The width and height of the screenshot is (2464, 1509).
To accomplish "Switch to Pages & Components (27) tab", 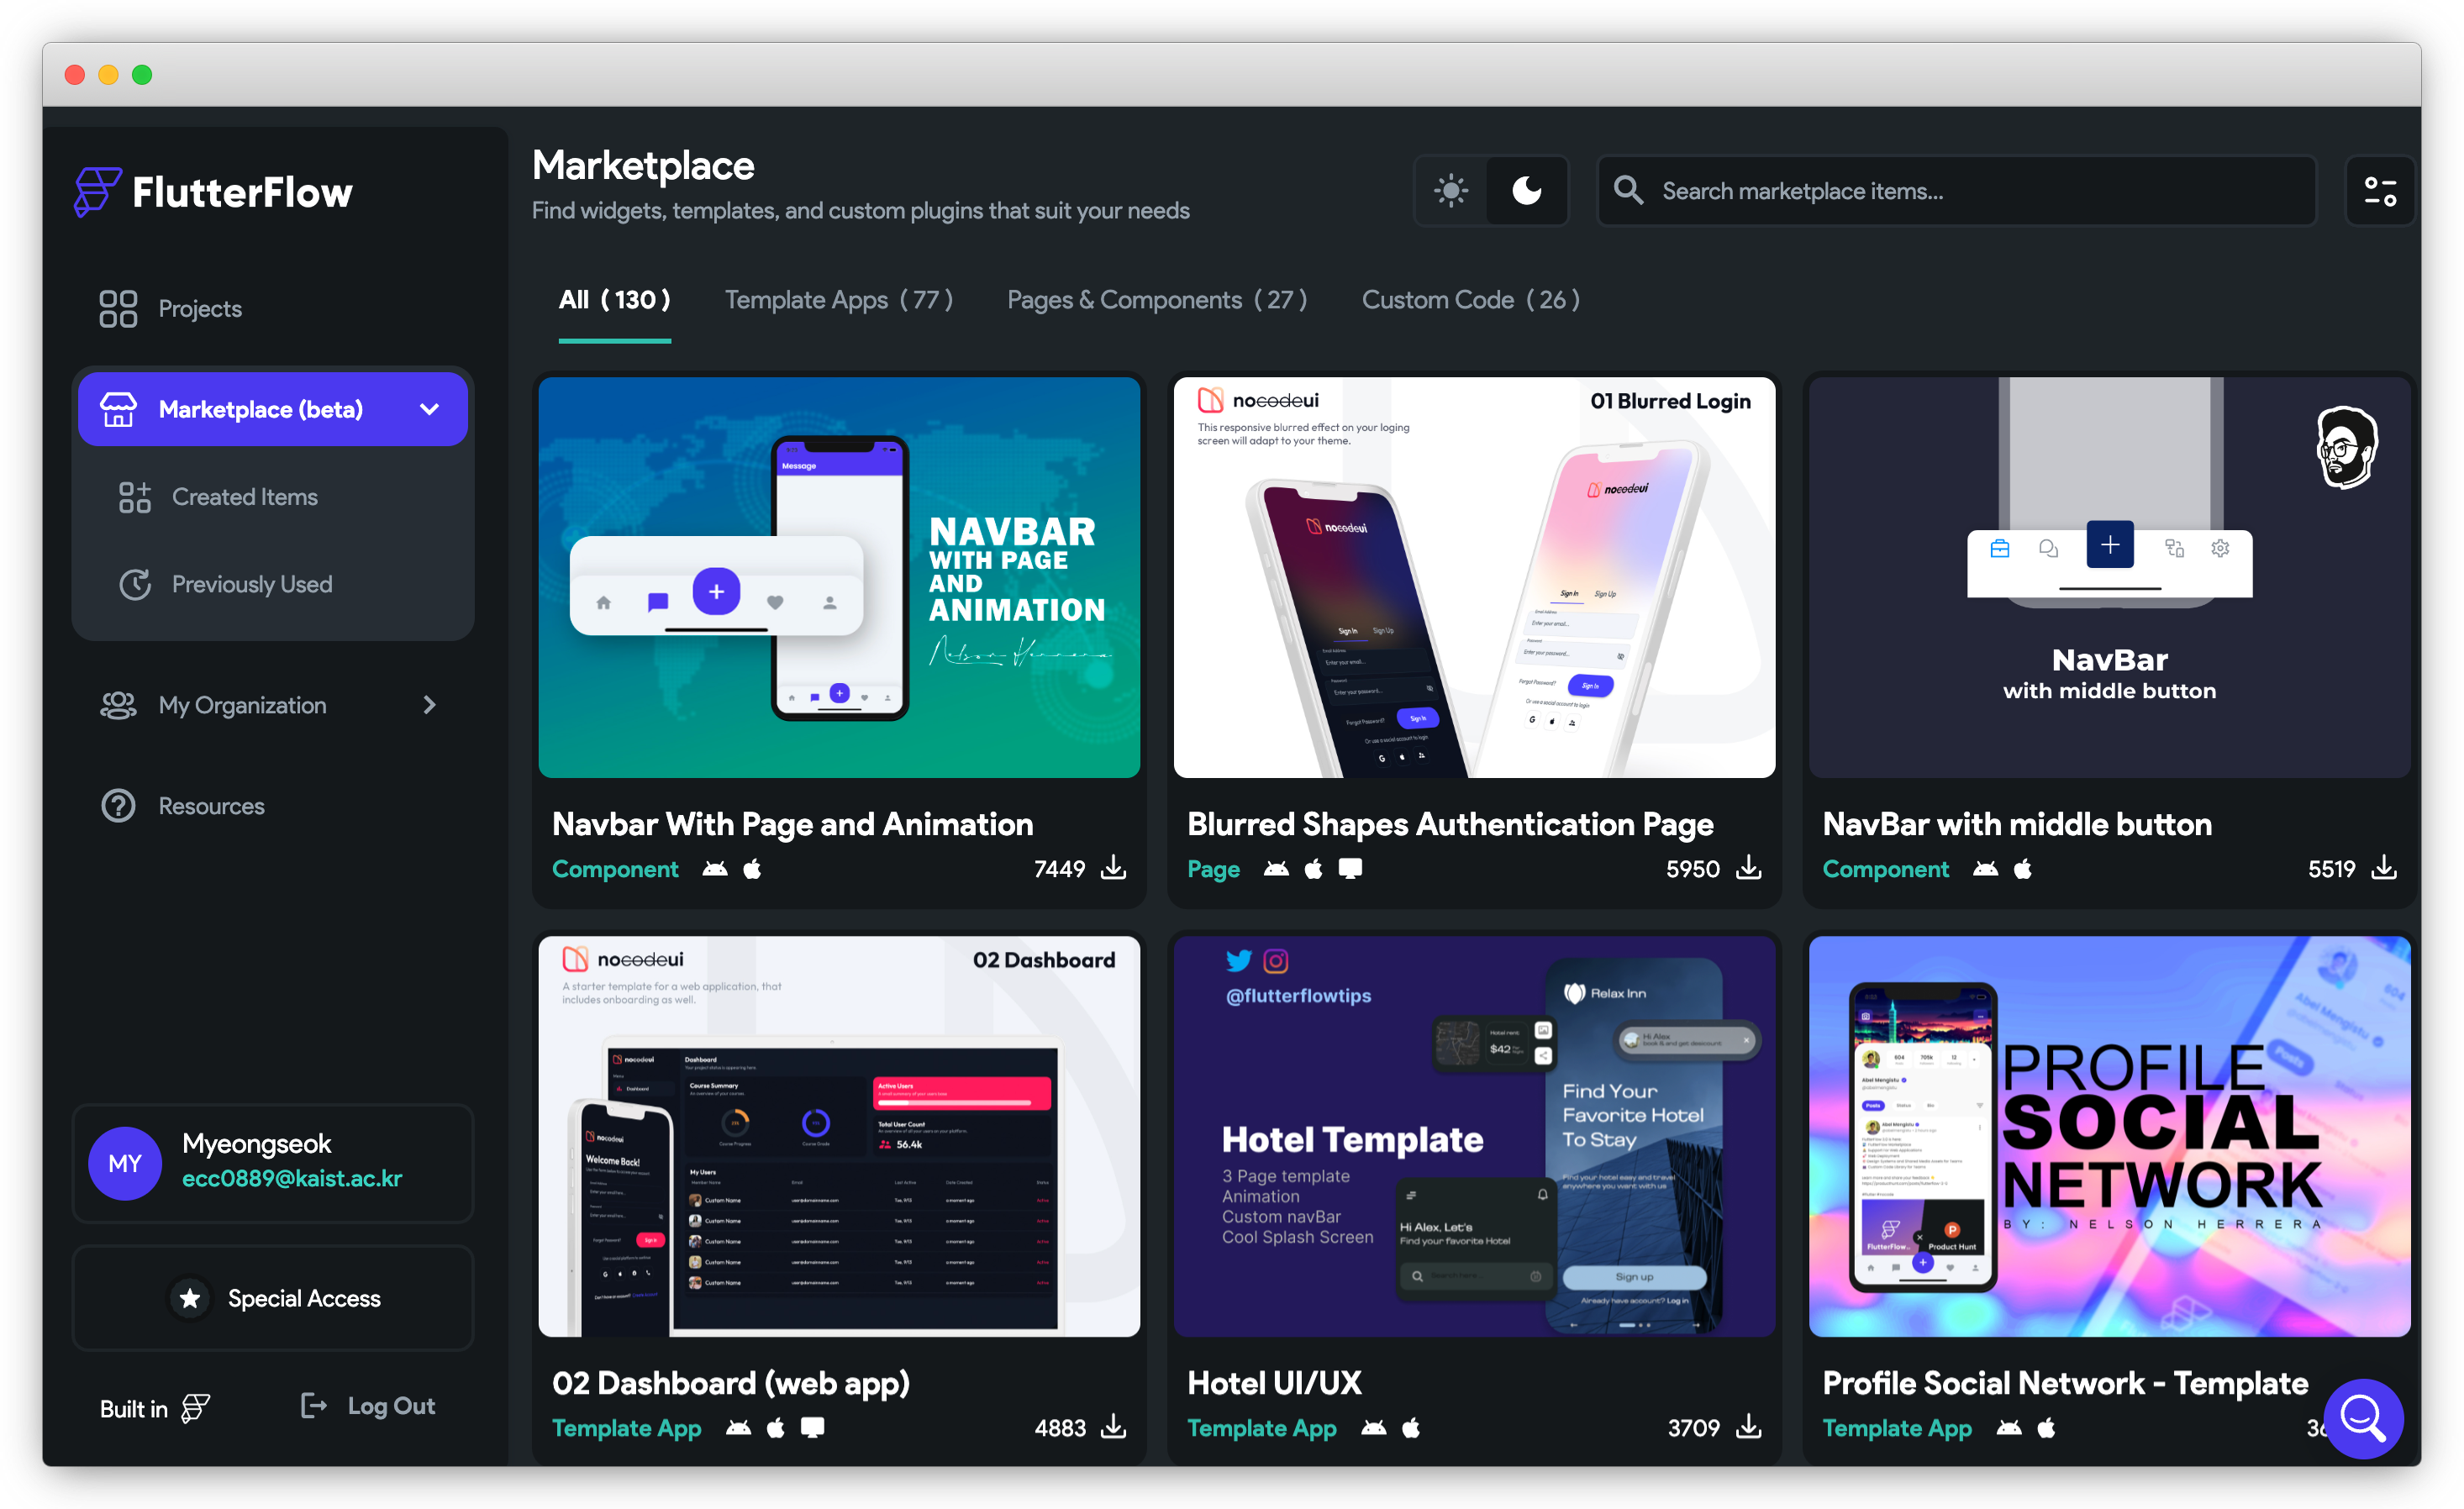I will pyautogui.click(x=1157, y=300).
